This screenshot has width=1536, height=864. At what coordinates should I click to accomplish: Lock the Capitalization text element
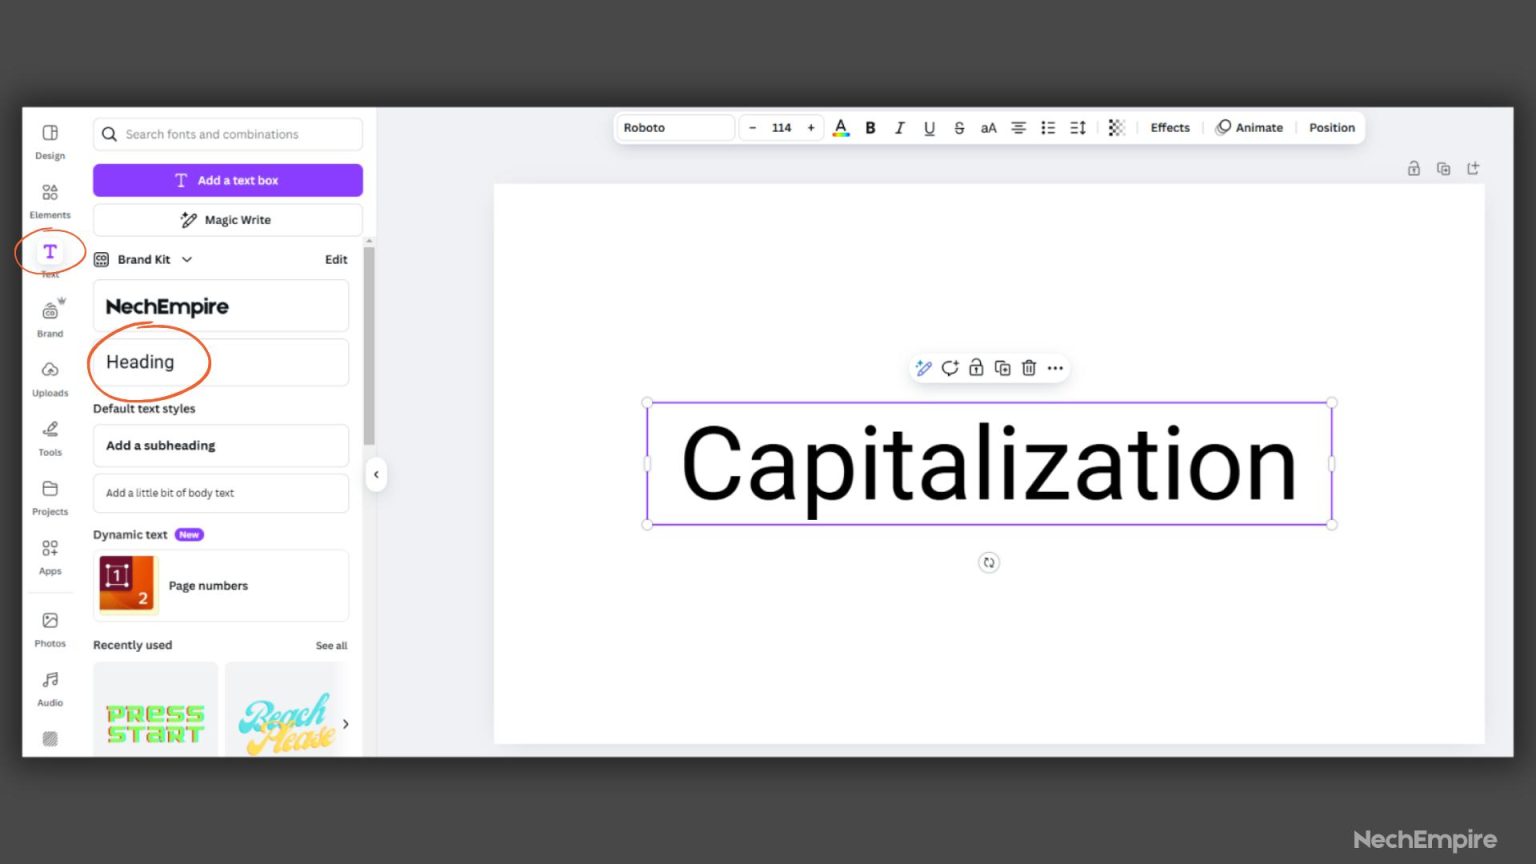[x=976, y=368]
